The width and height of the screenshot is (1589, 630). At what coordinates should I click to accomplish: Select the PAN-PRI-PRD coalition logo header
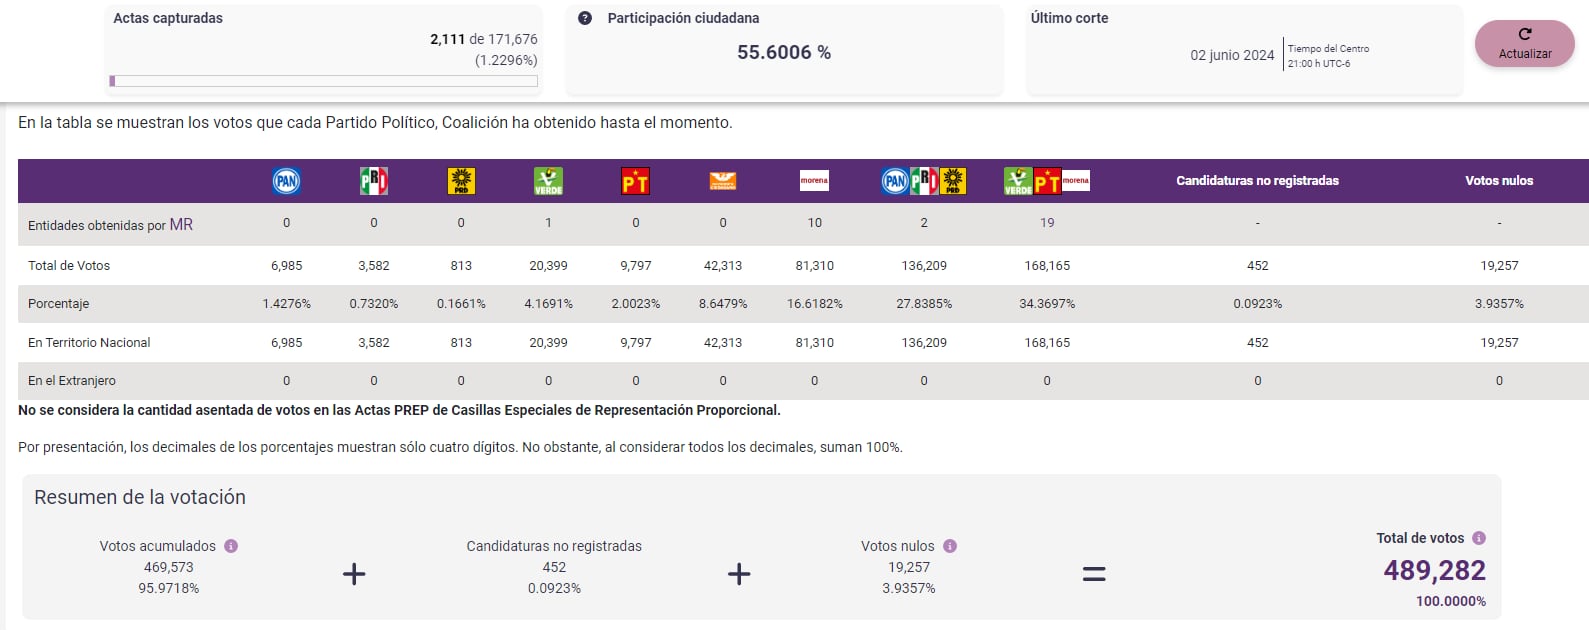[924, 181]
